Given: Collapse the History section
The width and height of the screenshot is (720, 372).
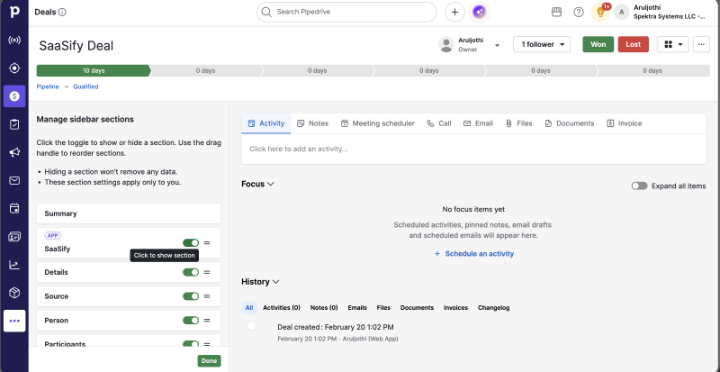Looking at the screenshot, I should 276,282.
